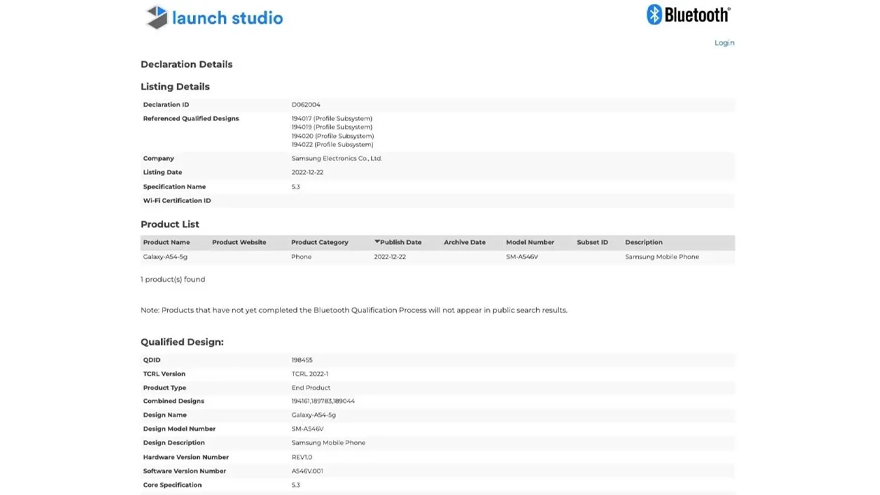Click the Archive Date column header

point(464,242)
